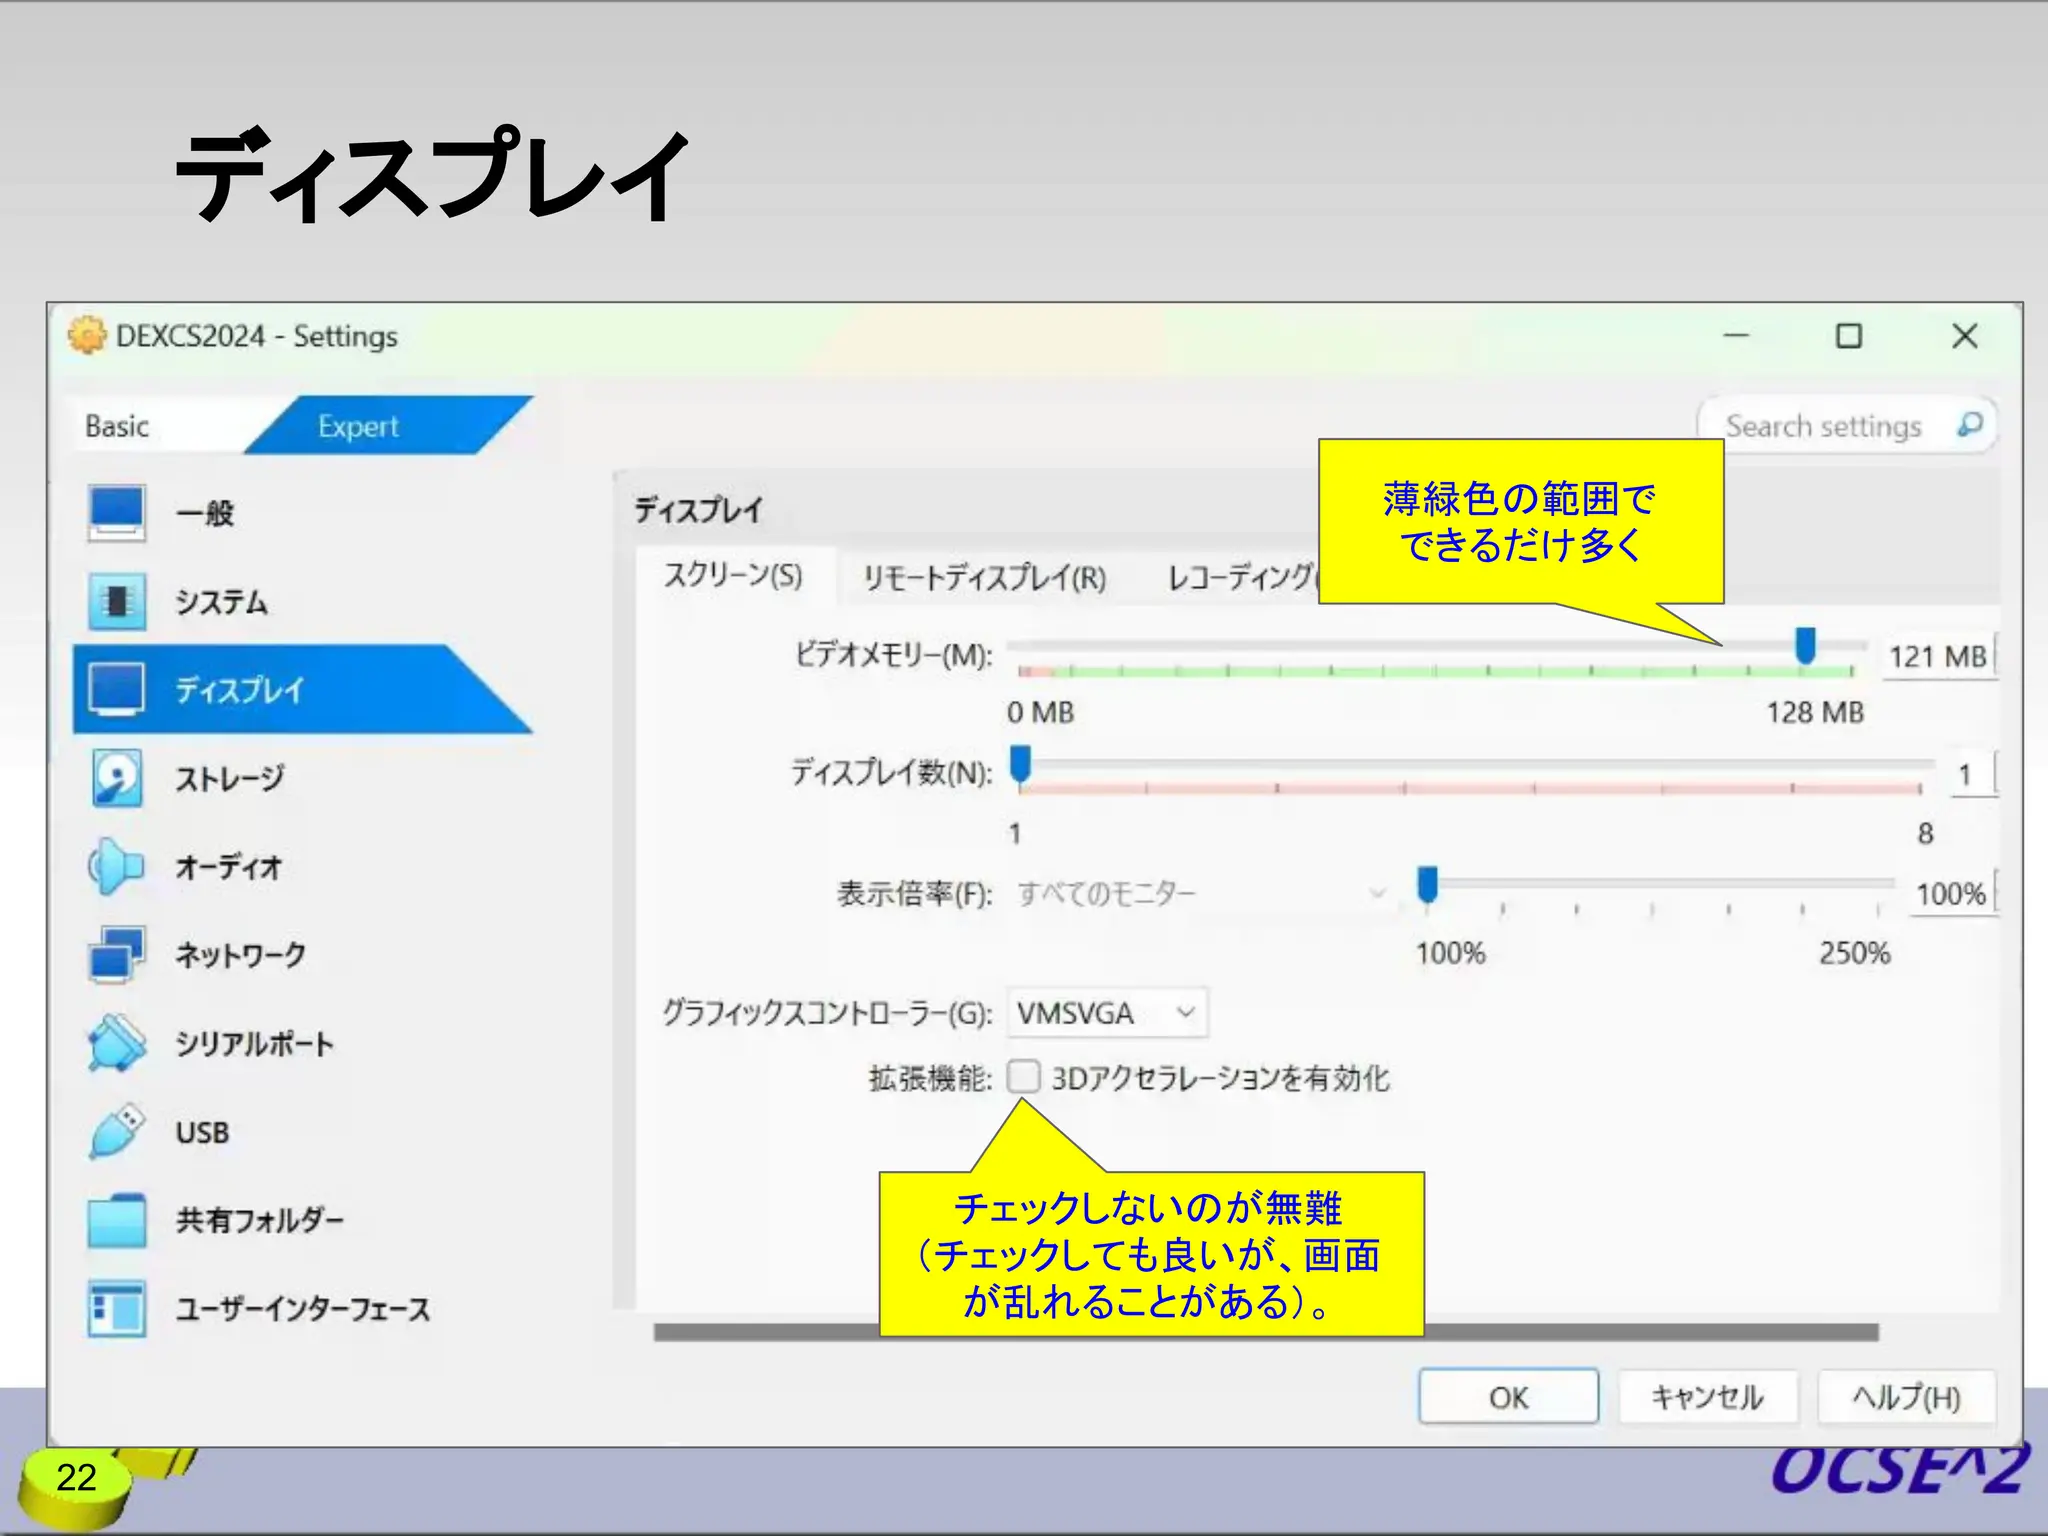Focus the Search settings field
Viewport: 2048px width, 1536px height.
pyautogui.click(x=1822, y=427)
